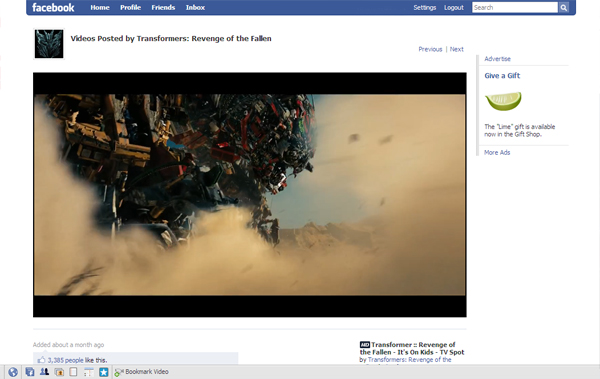Click the globe icon in the bottom bar
The image size is (600, 379).
(13, 372)
